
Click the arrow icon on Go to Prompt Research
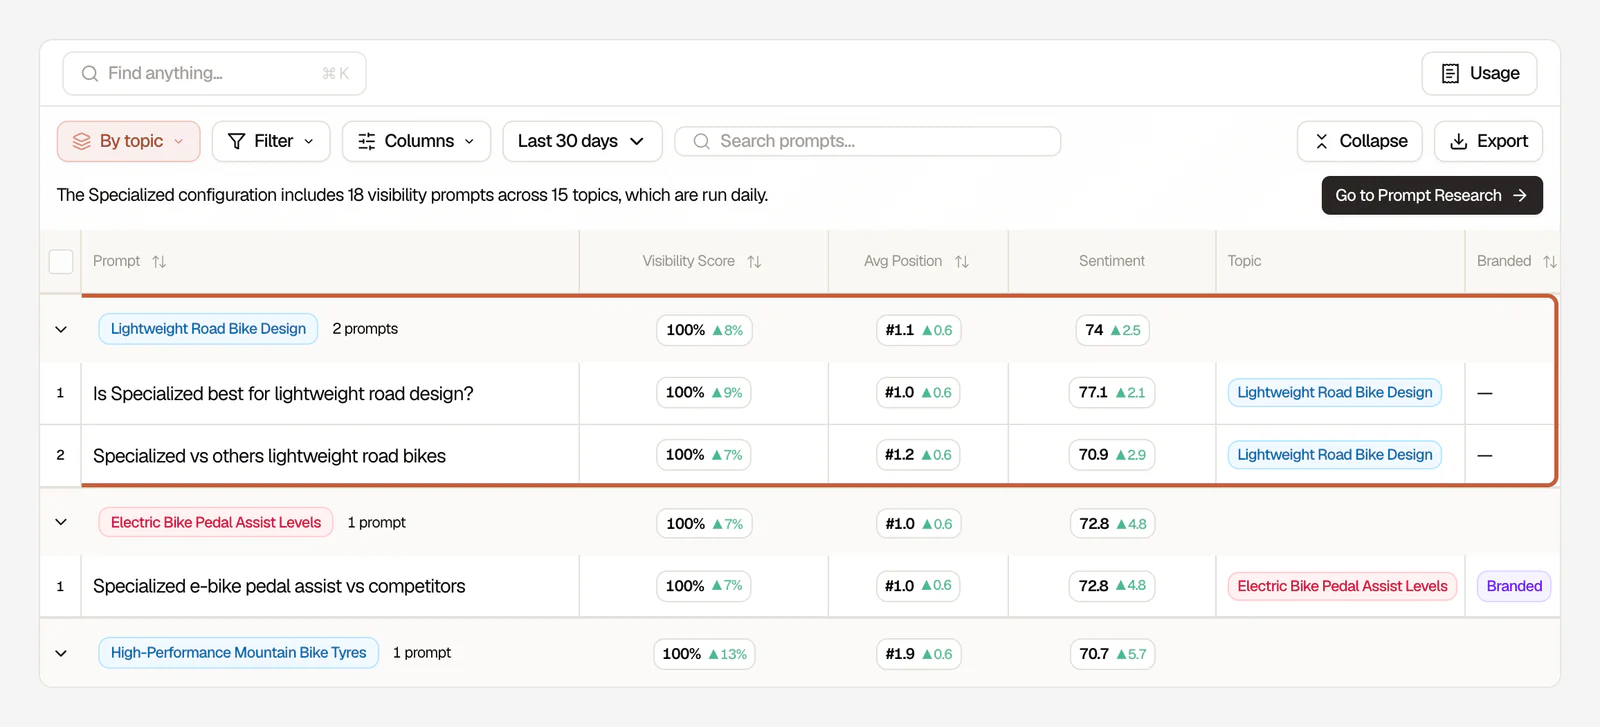click(1520, 195)
